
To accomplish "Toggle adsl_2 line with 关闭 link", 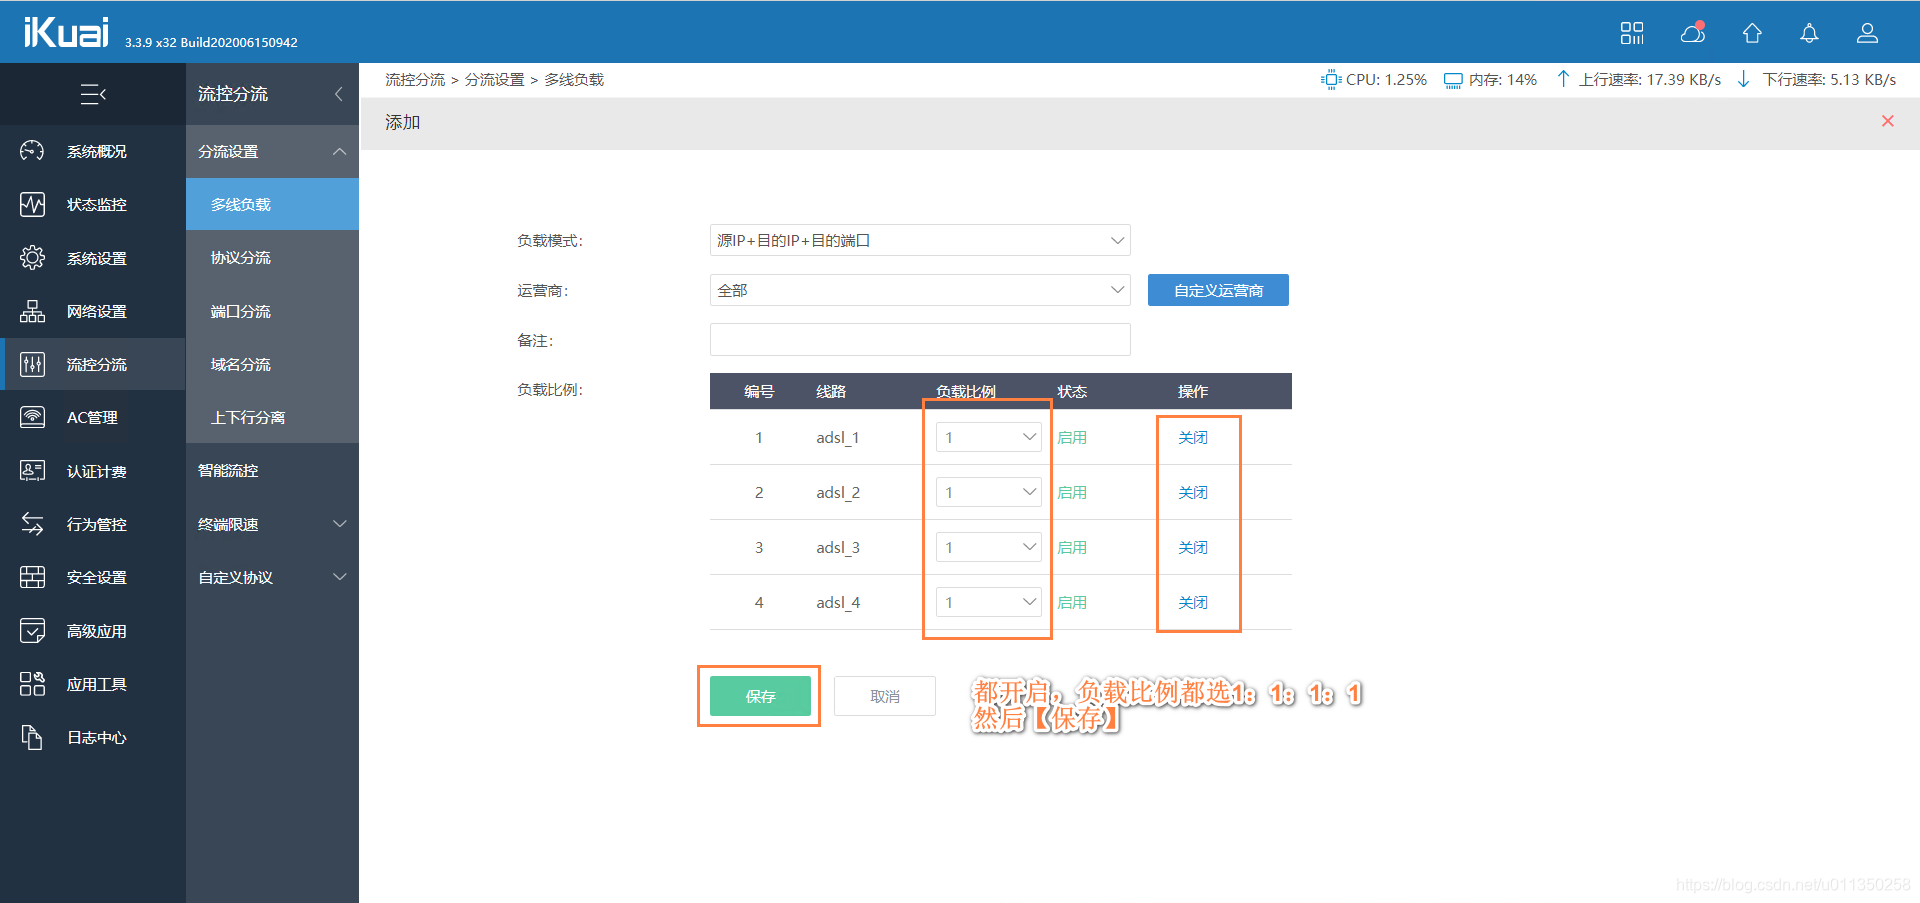I will [x=1193, y=492].
